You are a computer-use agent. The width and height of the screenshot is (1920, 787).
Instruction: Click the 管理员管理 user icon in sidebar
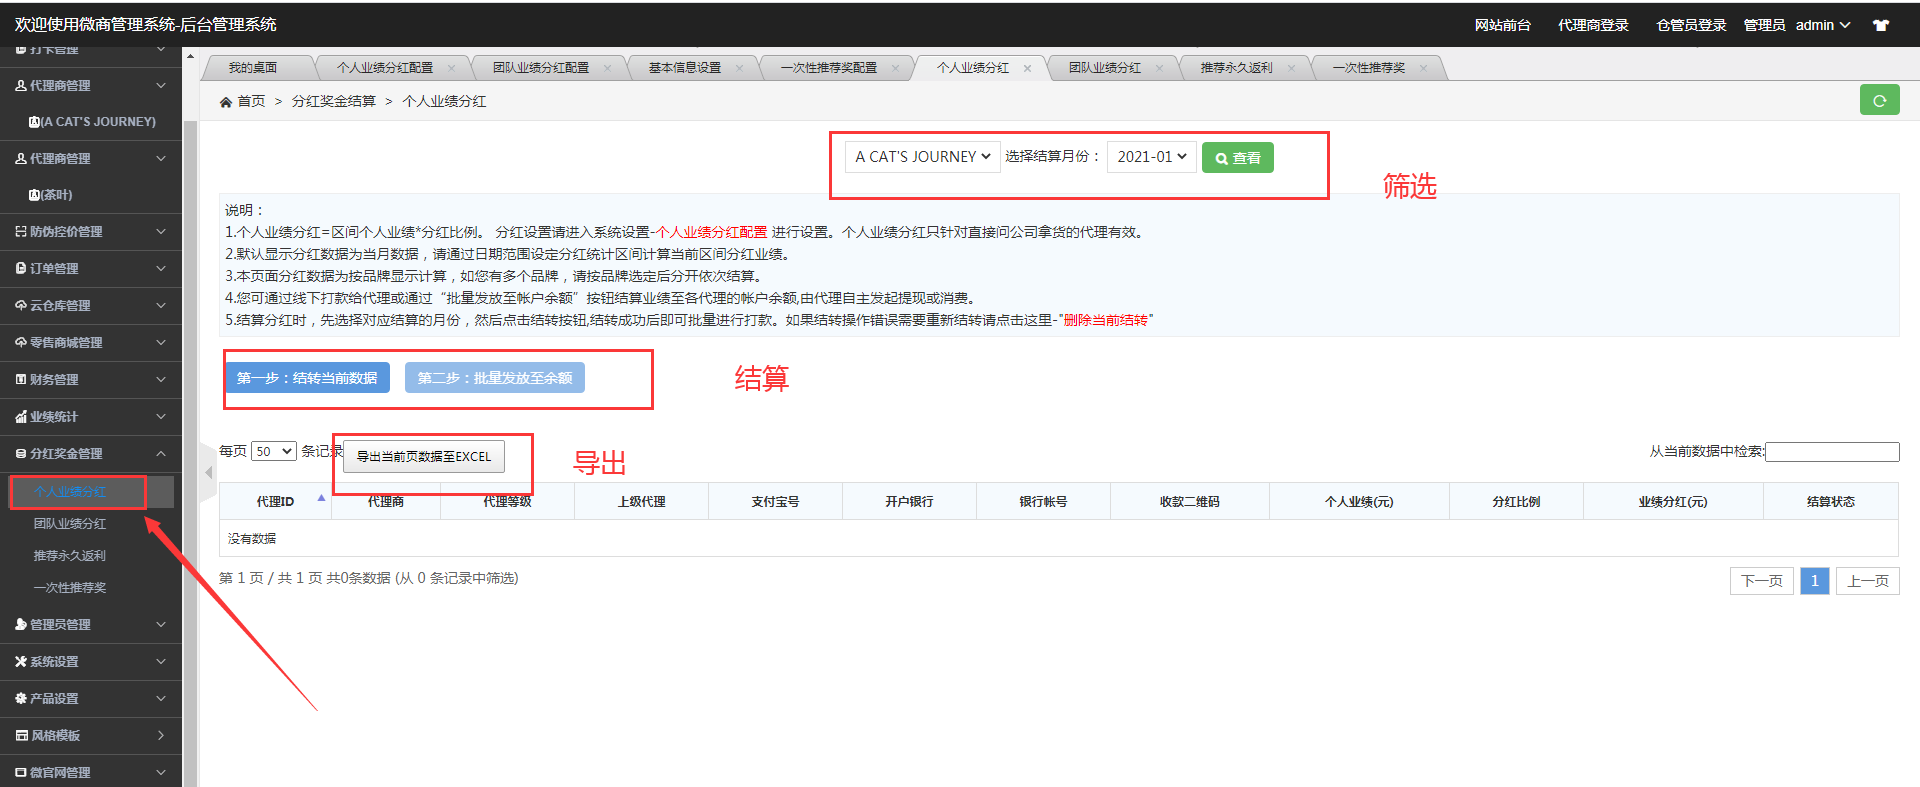click(21, 625)
